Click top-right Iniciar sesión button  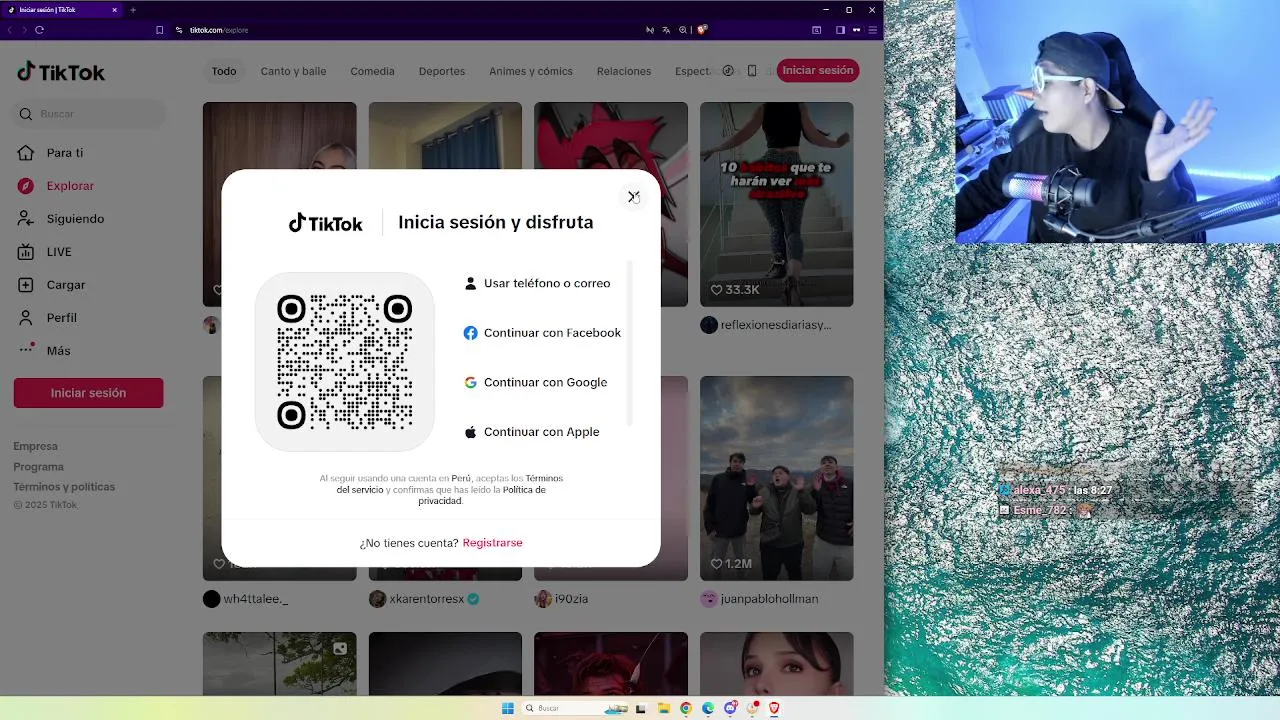pyautogui.click(x=818, y=70)
